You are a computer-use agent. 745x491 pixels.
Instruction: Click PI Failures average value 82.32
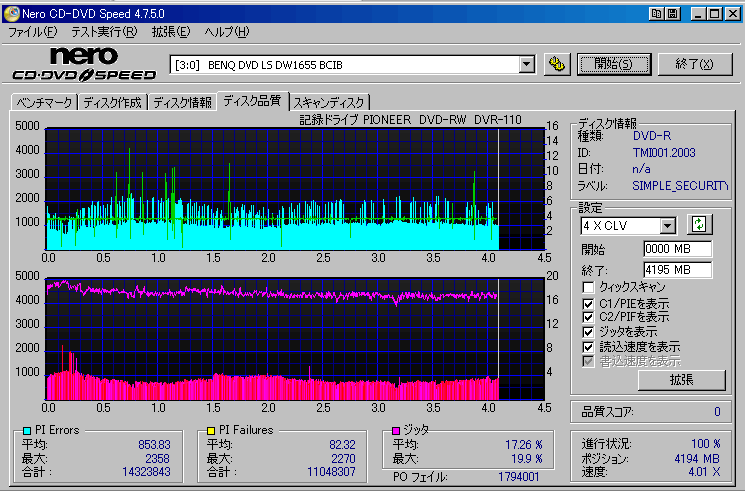click(342, 445)
